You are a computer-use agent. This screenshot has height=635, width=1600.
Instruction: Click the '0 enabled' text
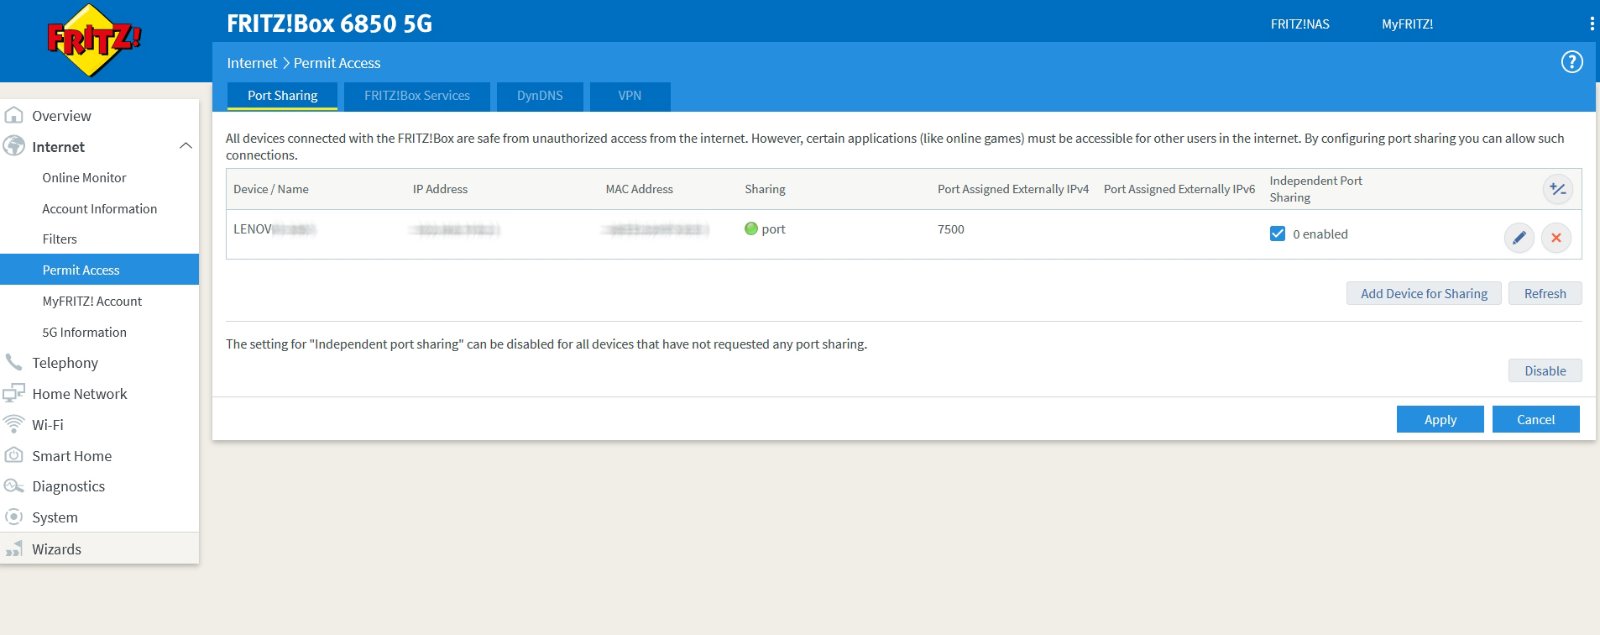coord(1320,234)
